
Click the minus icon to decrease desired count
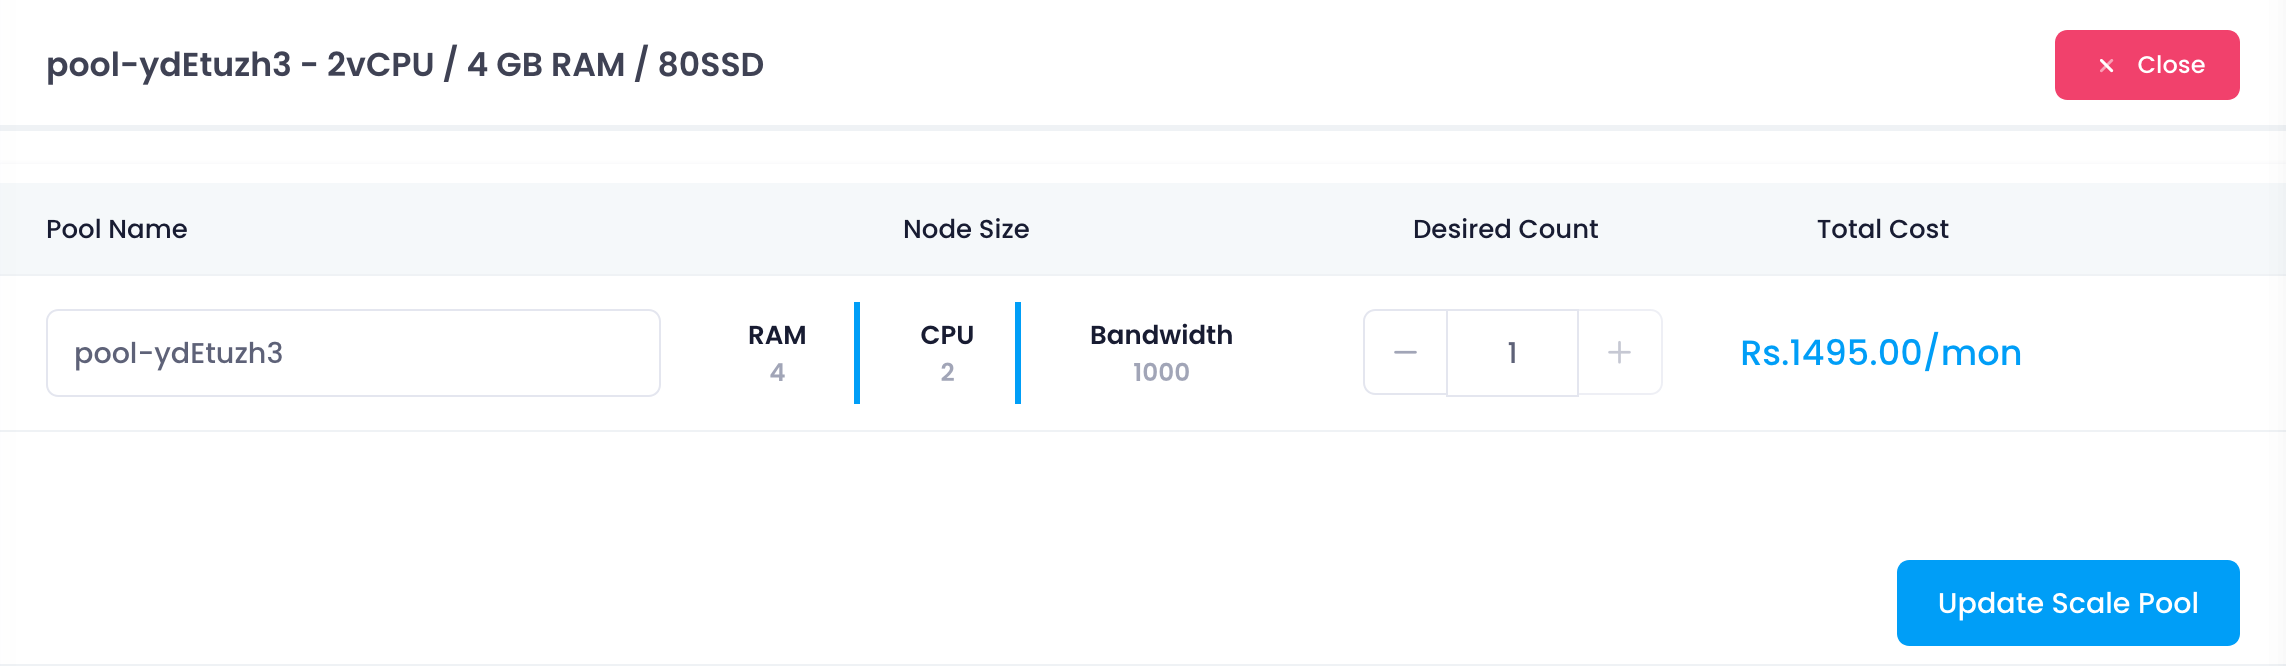1405,352
